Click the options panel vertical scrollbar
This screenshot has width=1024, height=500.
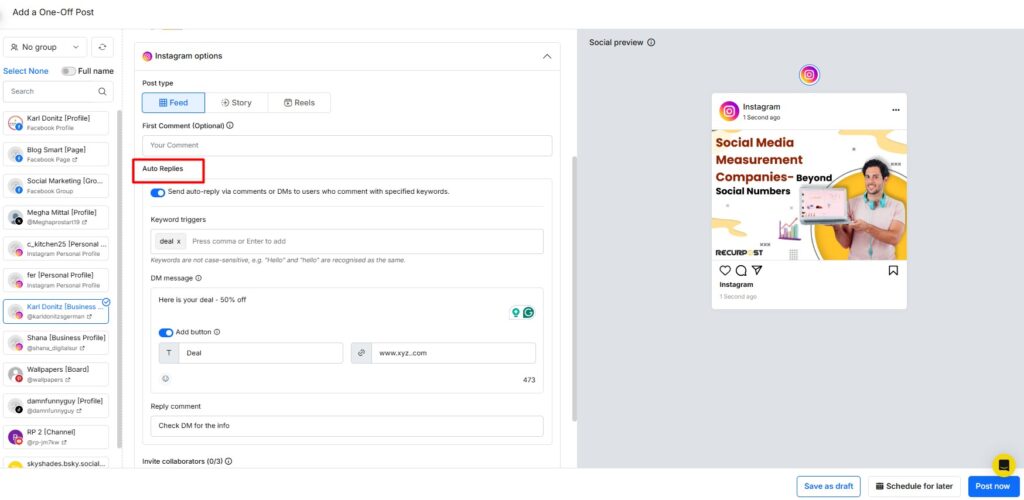tap(574, 288)
